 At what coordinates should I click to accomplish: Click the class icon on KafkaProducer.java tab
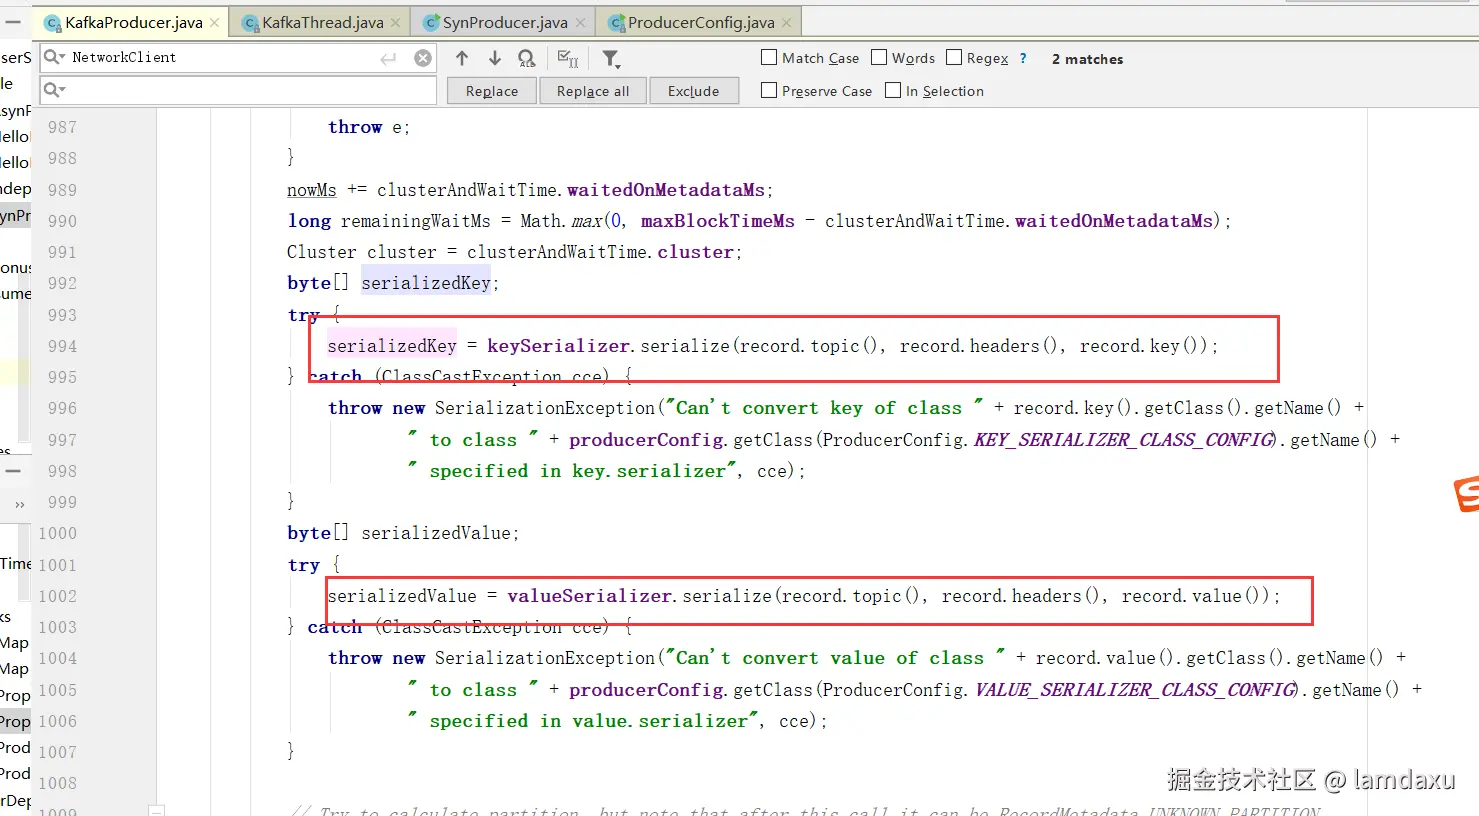[x=54, y=23]
